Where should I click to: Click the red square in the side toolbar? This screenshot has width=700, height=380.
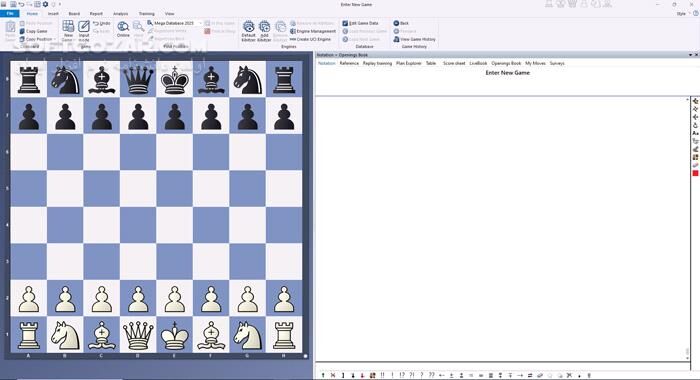(695, 173)
